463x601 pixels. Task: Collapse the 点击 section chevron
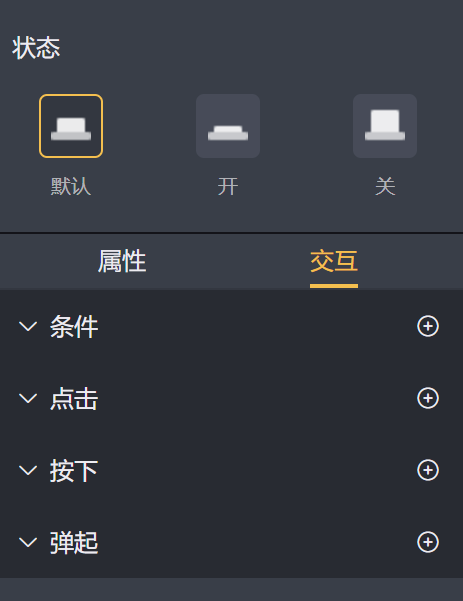28,398
